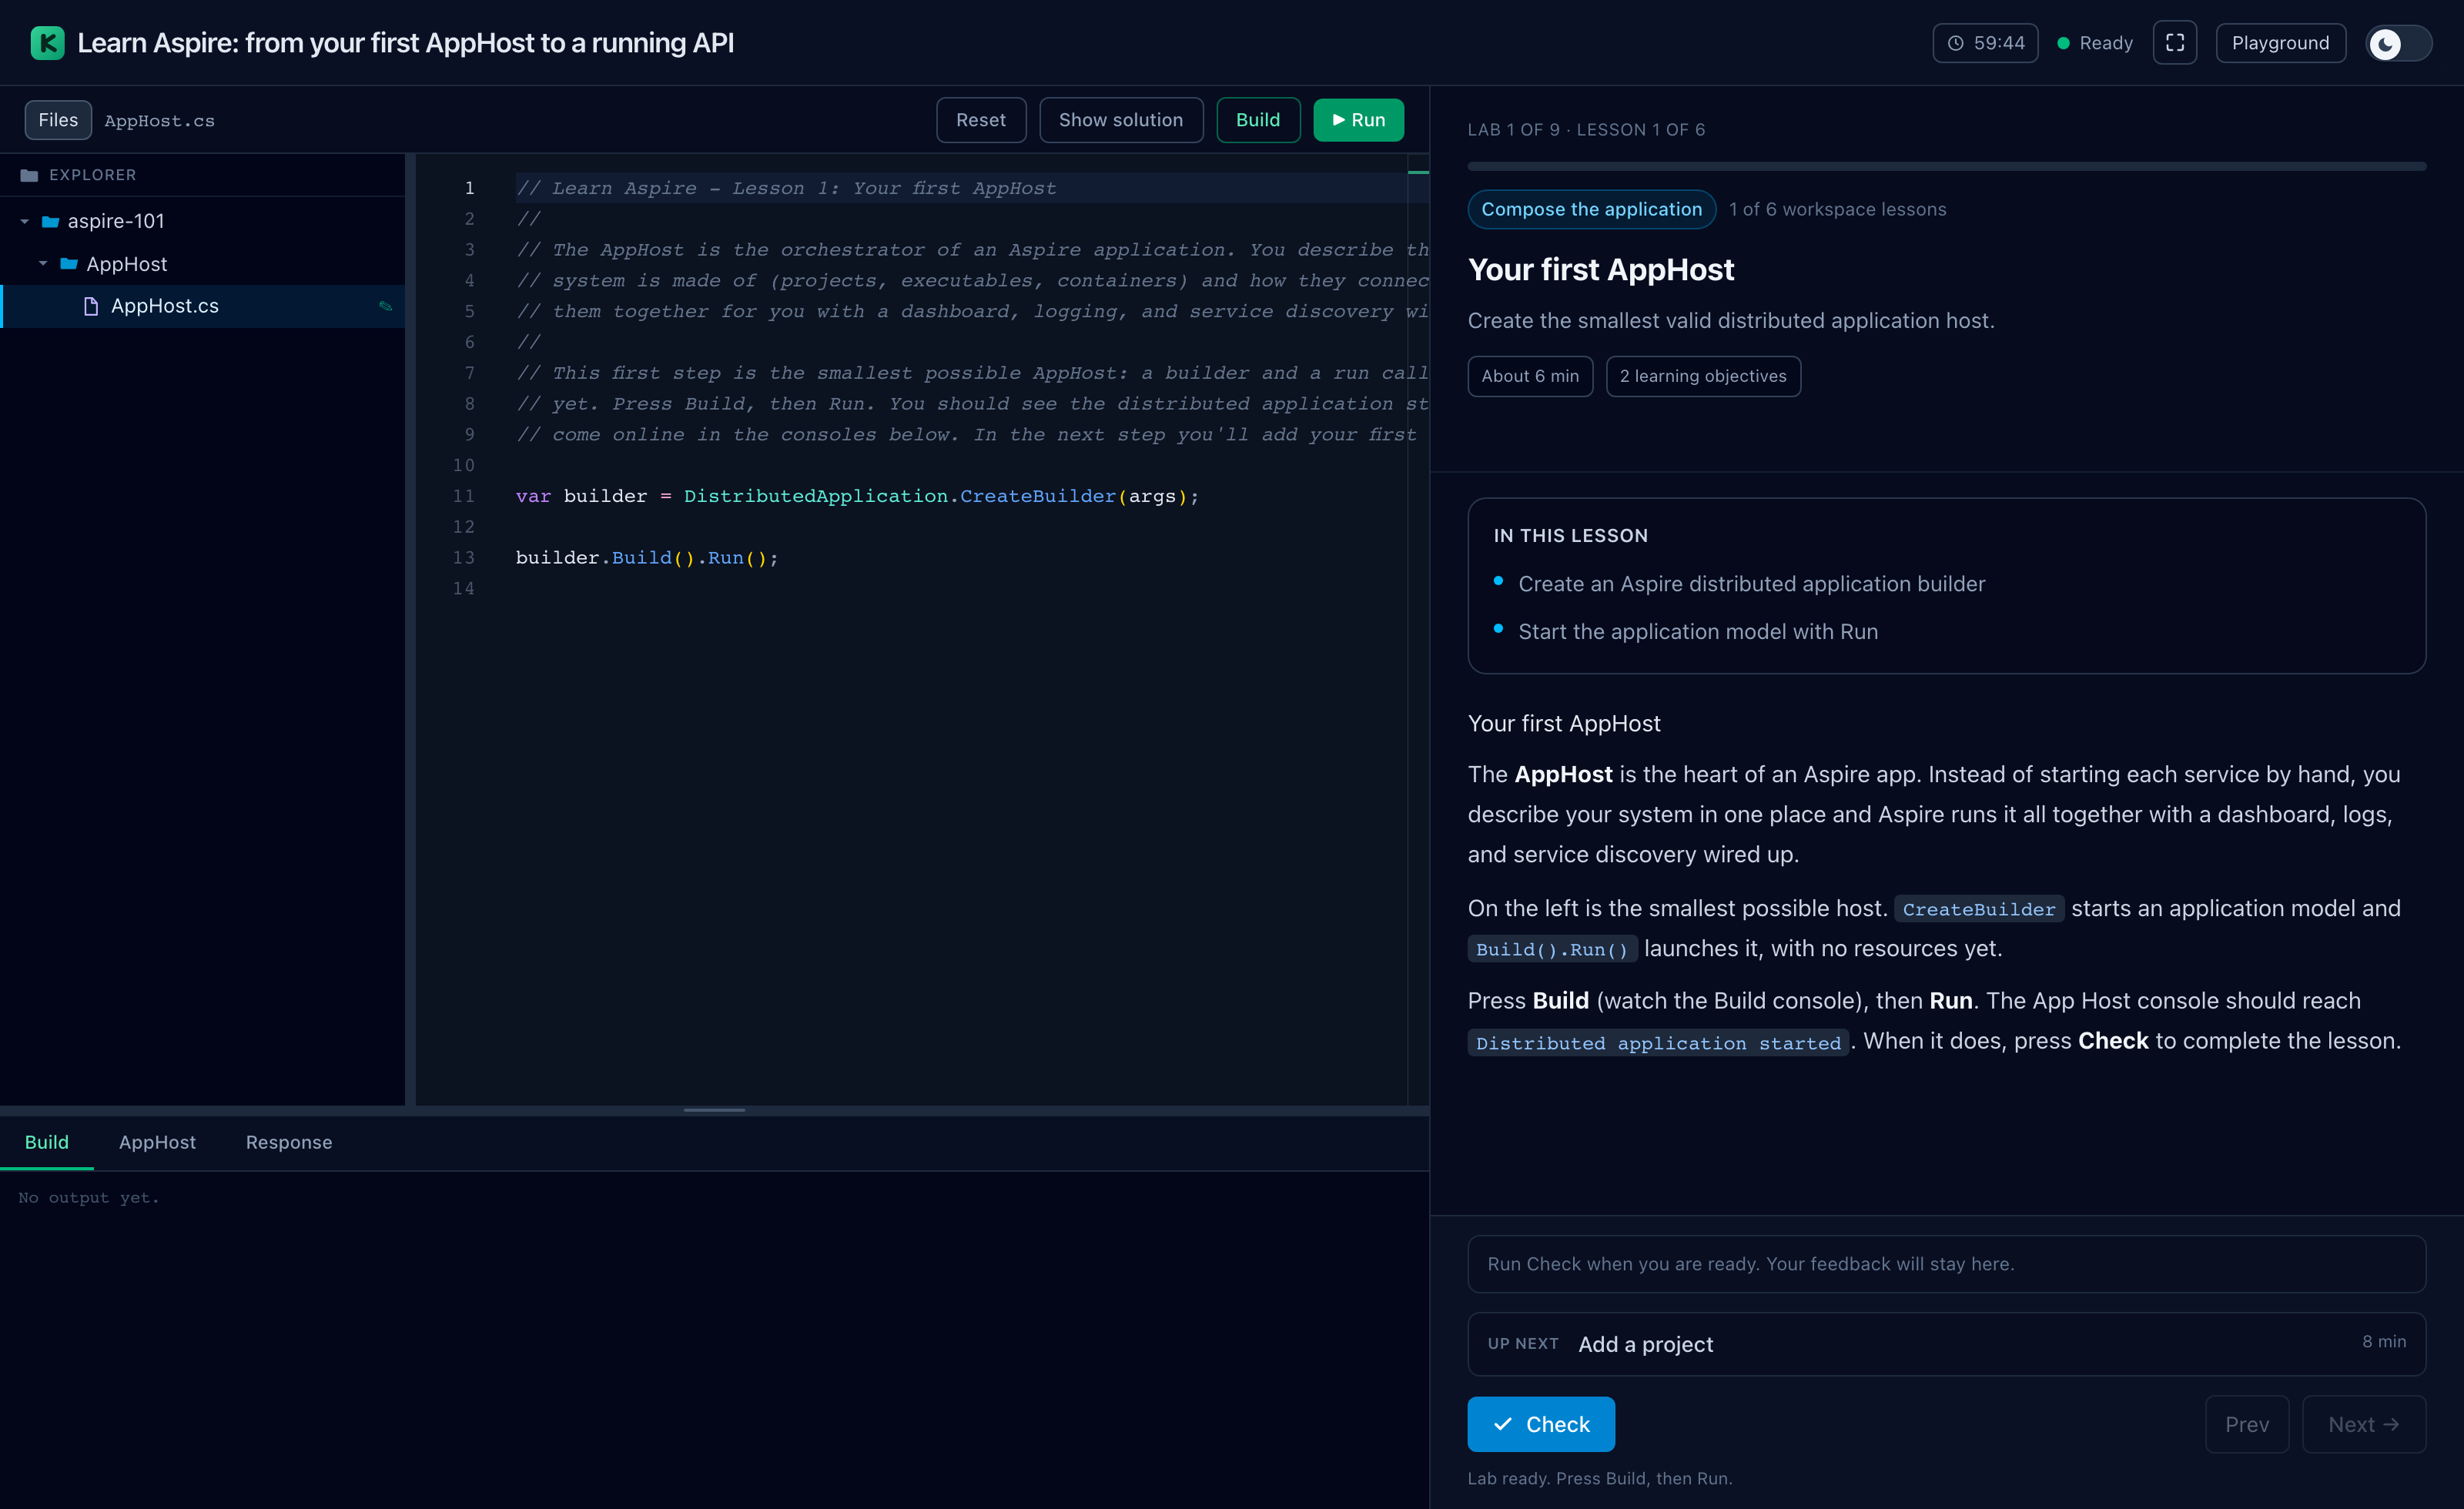Select the AppHost folder icon
The image size is (2464, 1509).
(69, 264)
